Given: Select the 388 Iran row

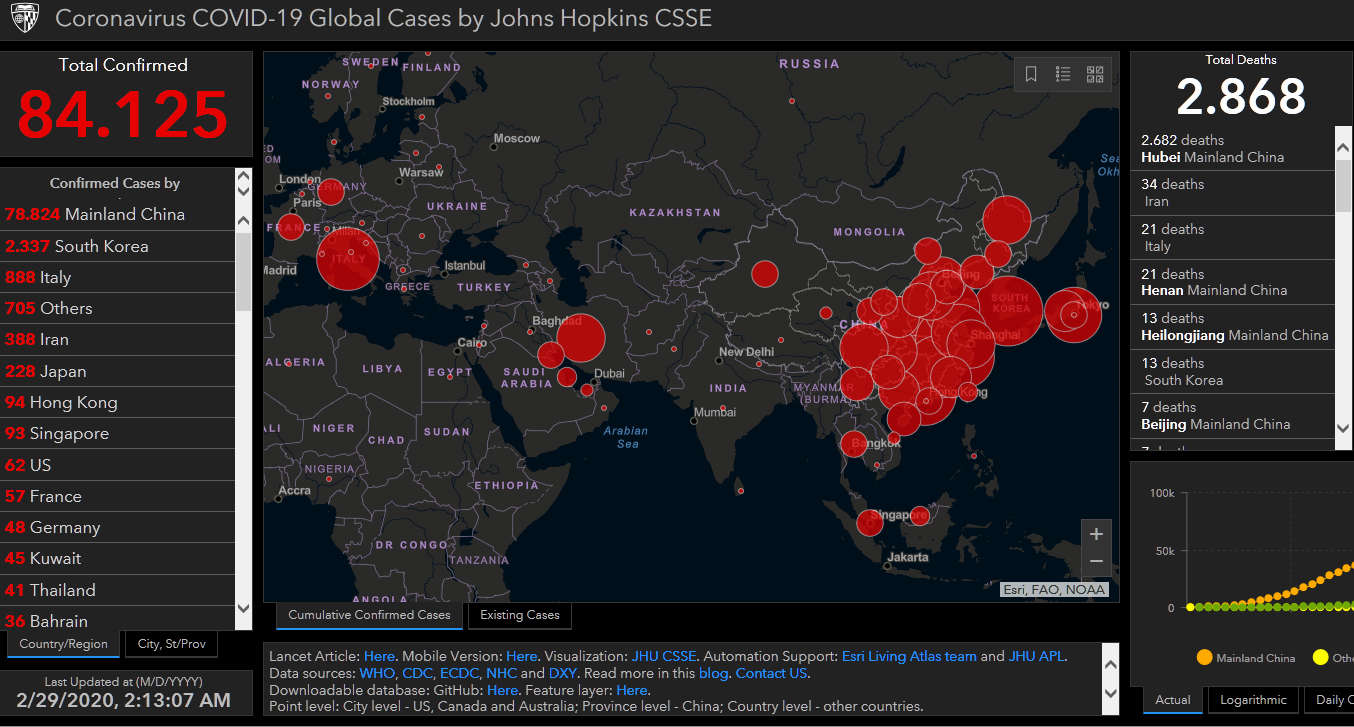Looking at the screenshot, I should pos(117,339).
